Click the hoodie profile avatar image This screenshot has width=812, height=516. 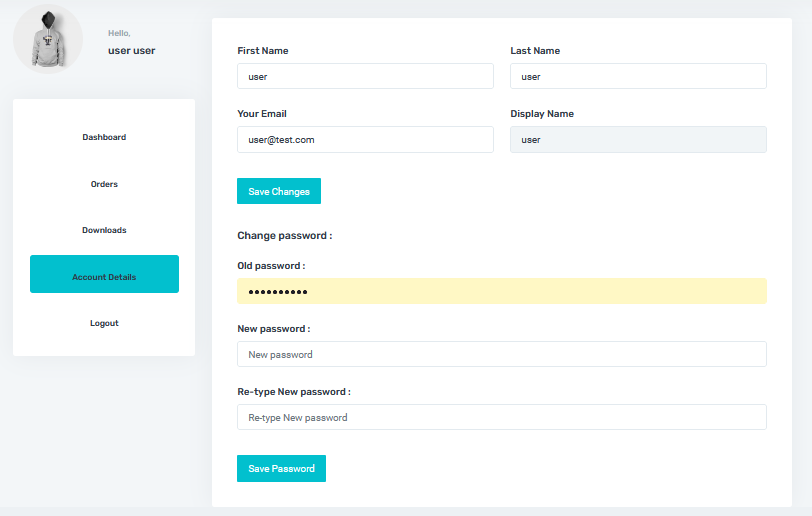tap(47, 39)
